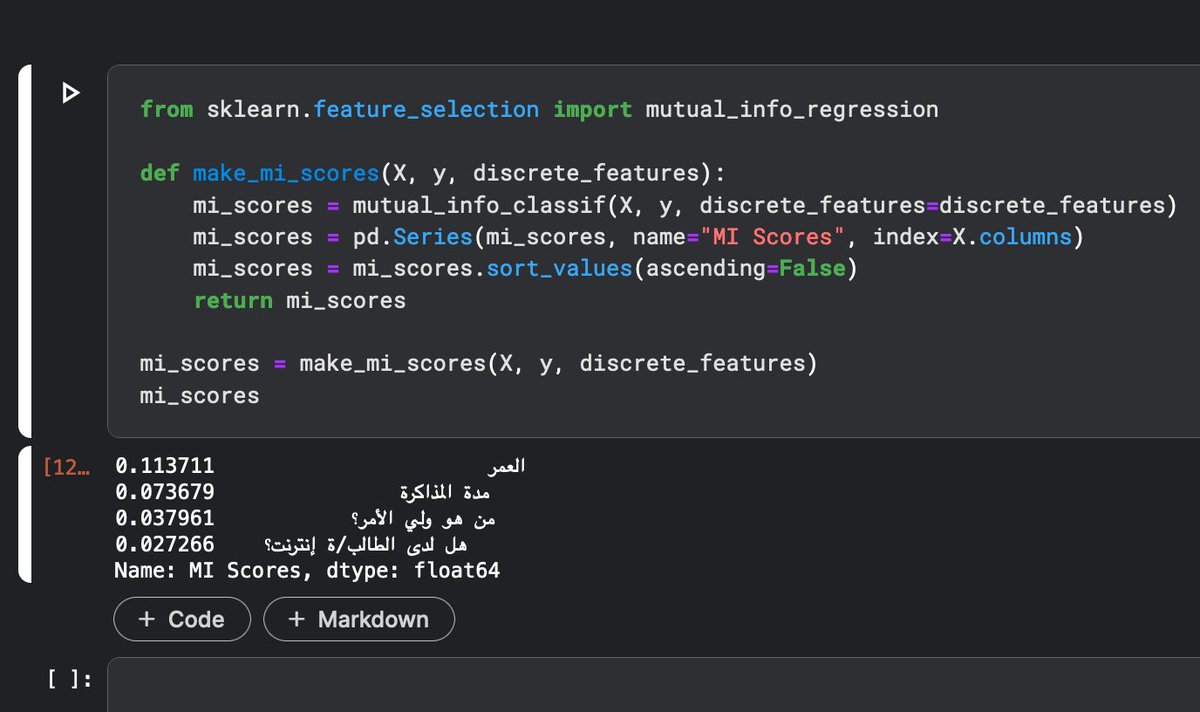This screenshot has width=1200, height=712.
Task: Click the output value 0.113711
Action: point(164,466)
